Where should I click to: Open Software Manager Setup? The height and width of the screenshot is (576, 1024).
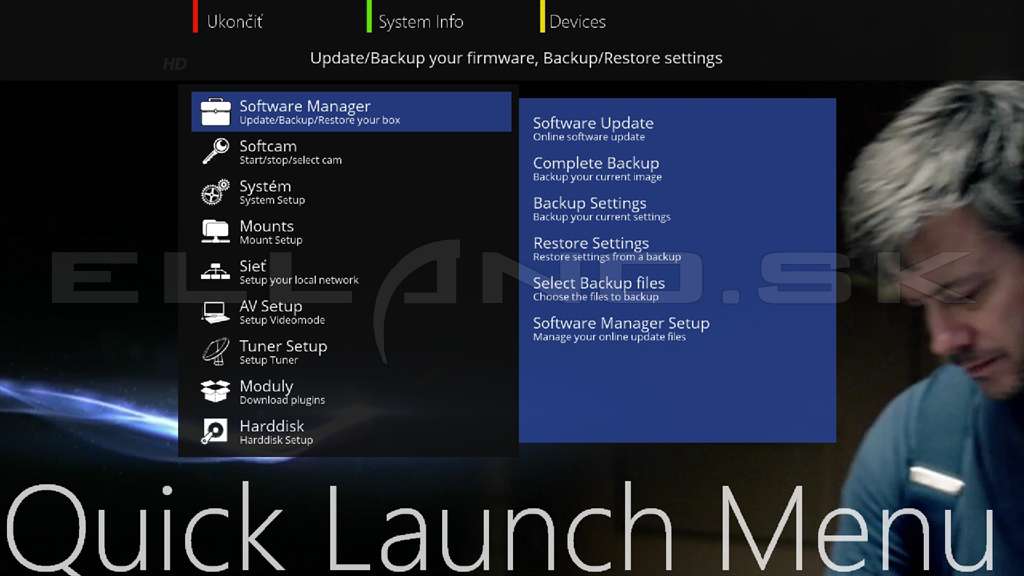click(x=621, y=328)
